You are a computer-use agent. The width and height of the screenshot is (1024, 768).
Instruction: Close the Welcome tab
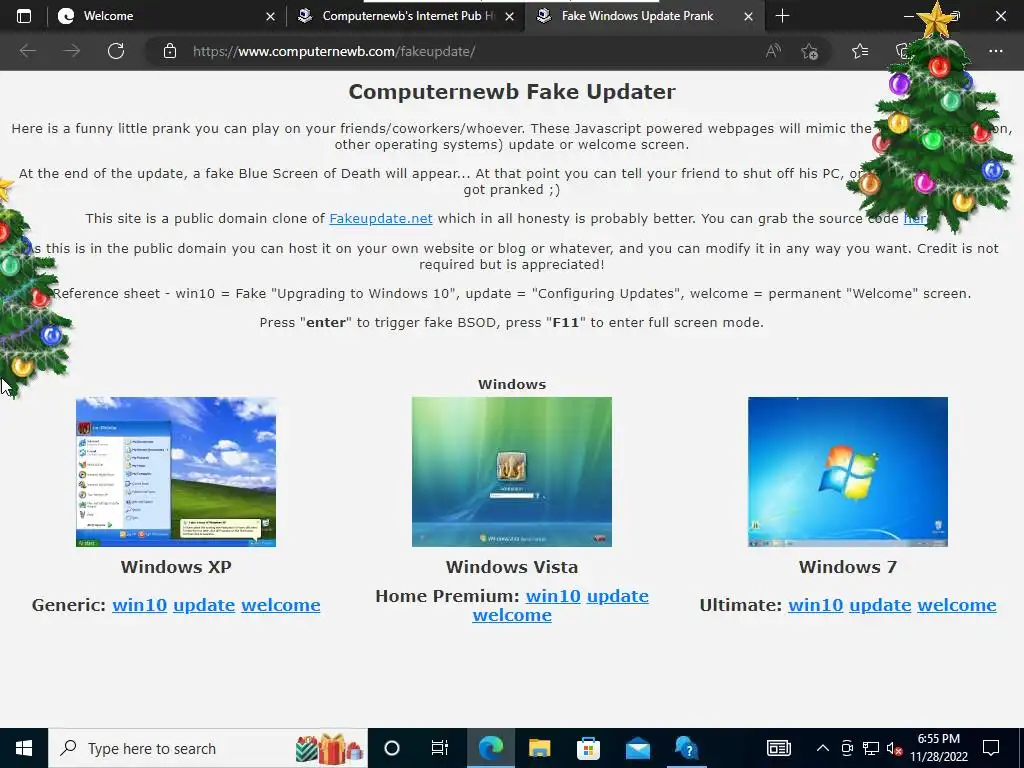click(x=270, y=16)
